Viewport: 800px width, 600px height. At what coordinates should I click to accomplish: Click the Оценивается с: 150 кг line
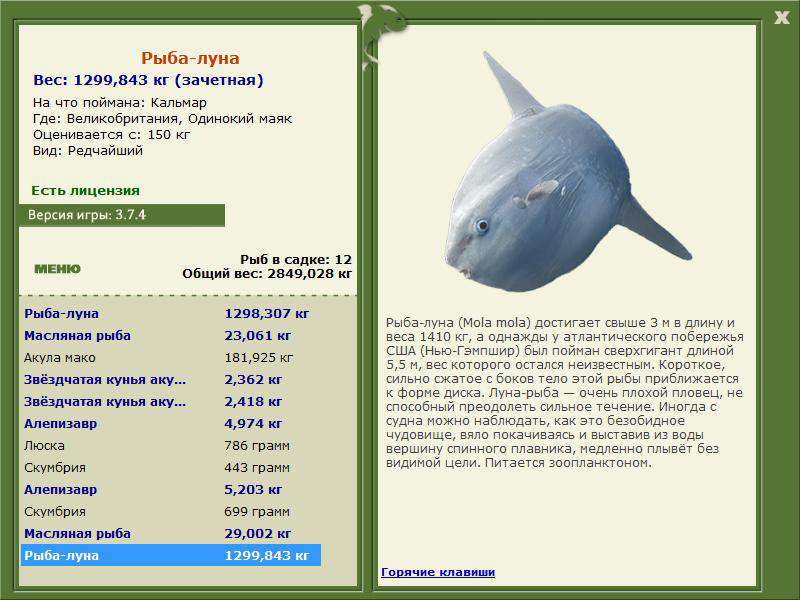[111, 135]
